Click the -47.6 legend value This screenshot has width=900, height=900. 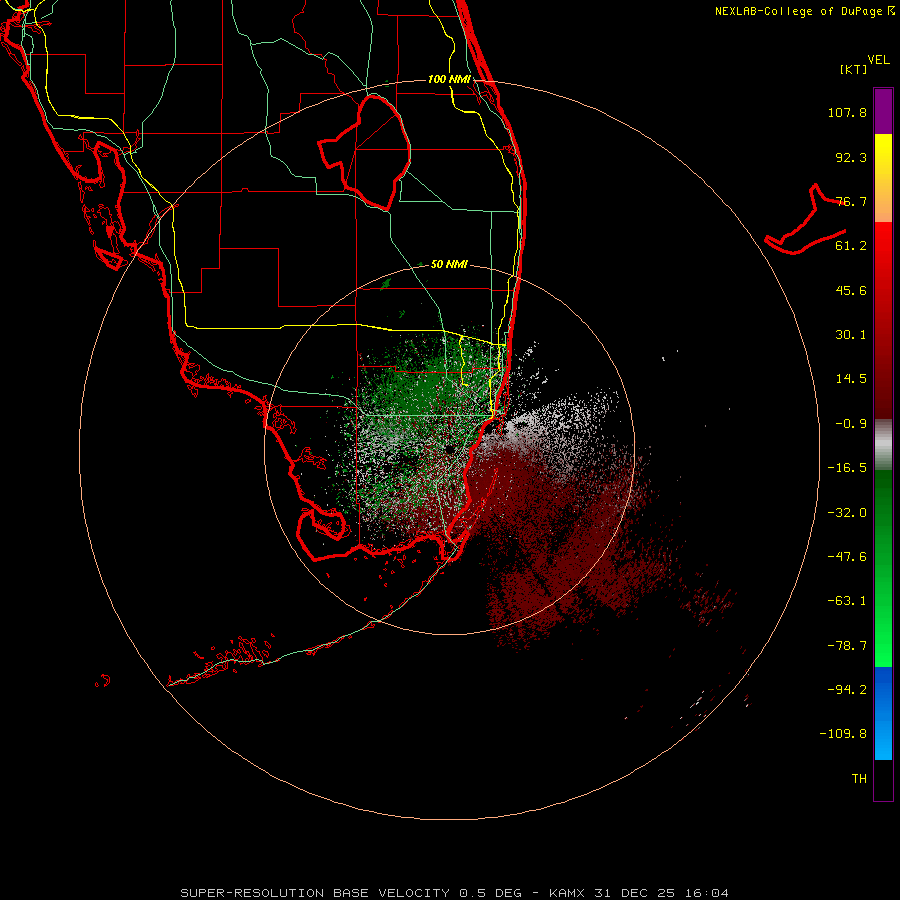coord(847,557)
